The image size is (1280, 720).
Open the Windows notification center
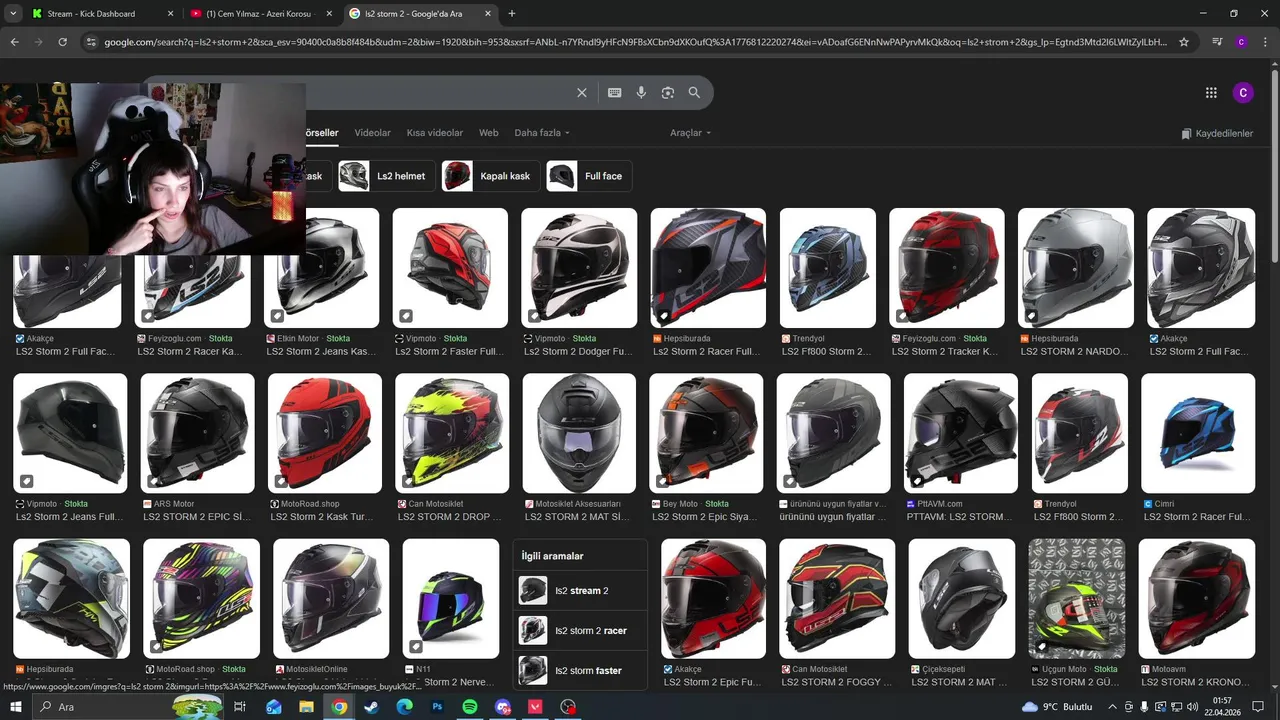(x=1258, y=707)
